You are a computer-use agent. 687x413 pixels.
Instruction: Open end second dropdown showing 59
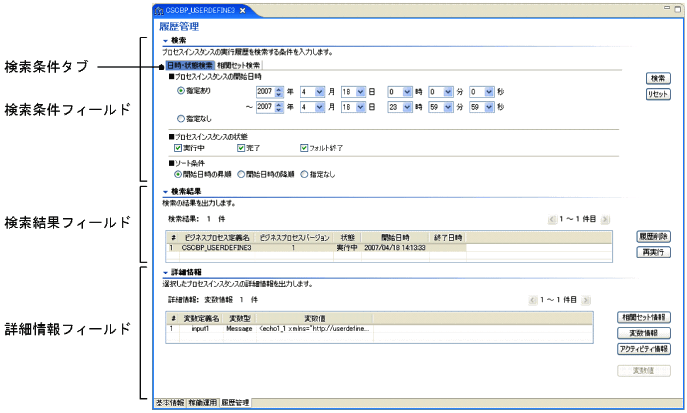(489, 107)
